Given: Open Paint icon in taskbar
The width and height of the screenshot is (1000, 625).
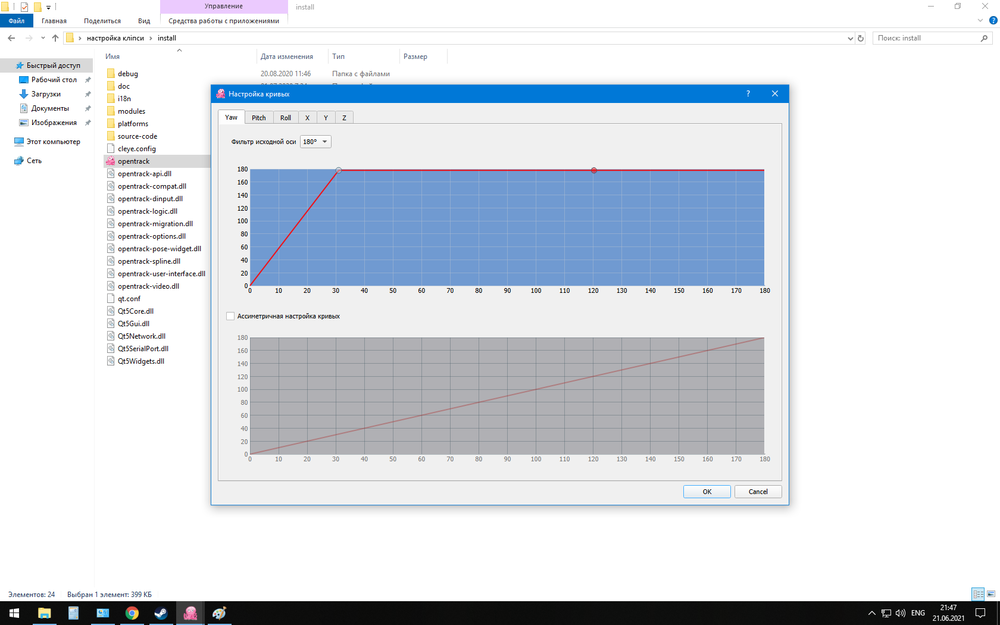Looking at the screenshot, I should 219,613.
